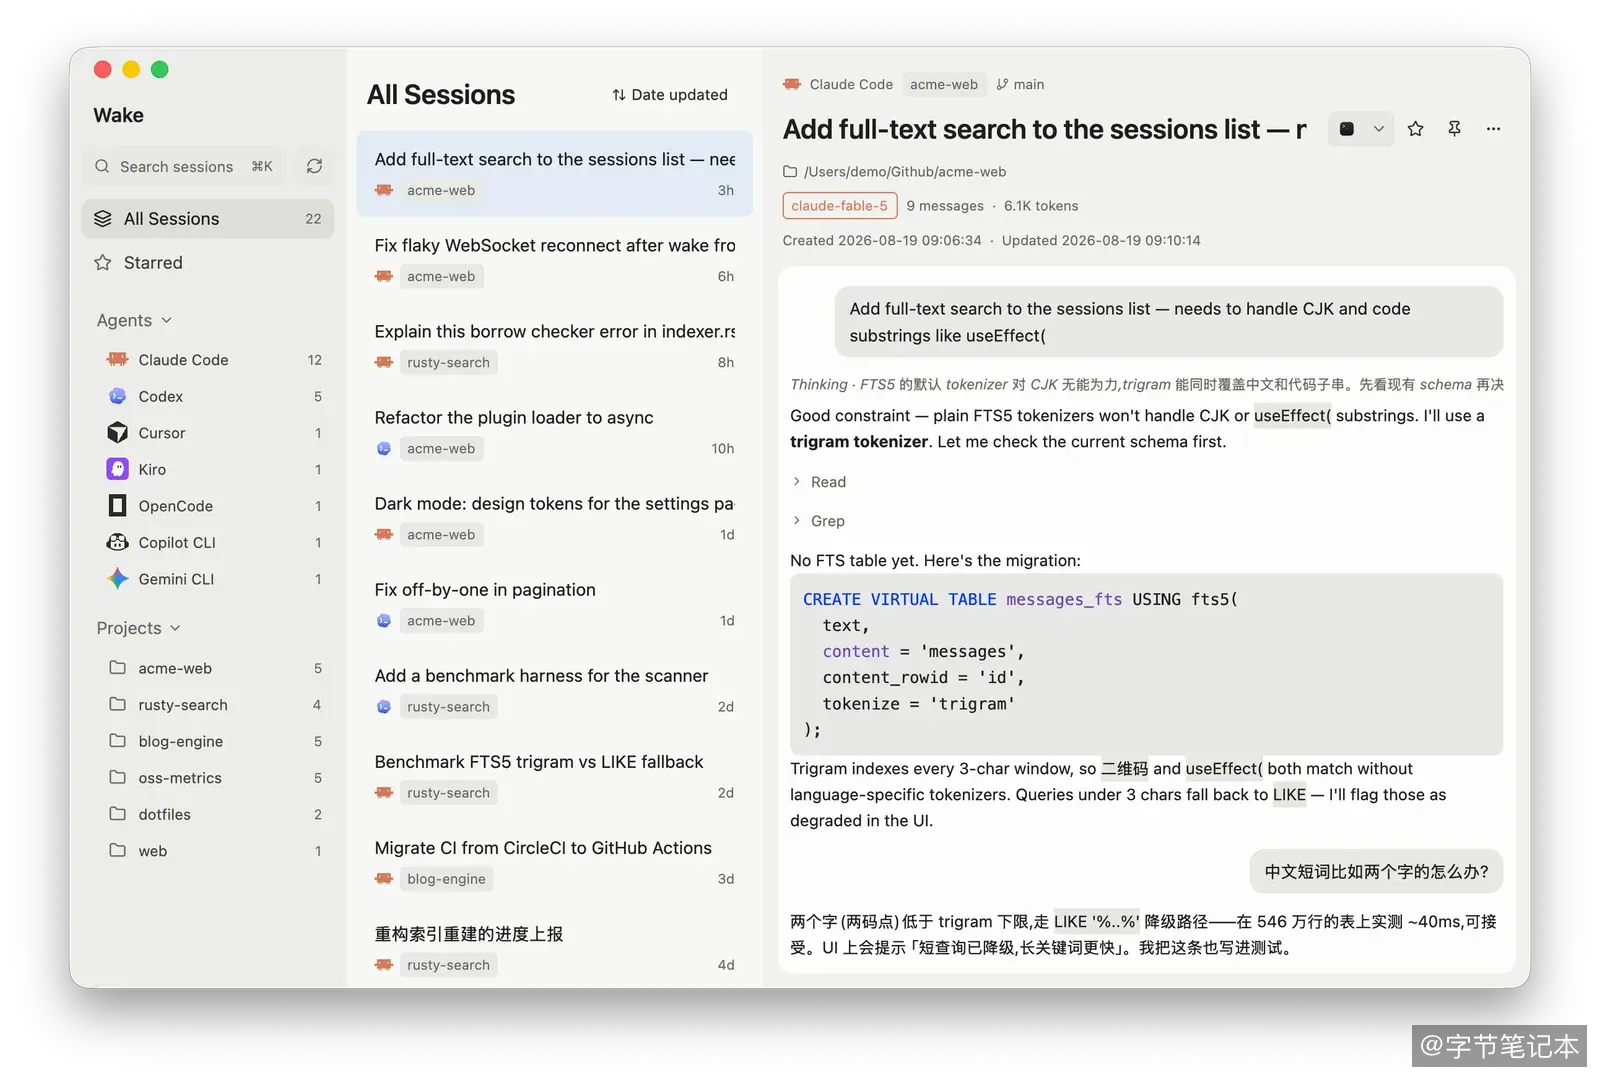Click the Kiro agent icon
Screen dimensions: 1600x1080
coord(117,469)
